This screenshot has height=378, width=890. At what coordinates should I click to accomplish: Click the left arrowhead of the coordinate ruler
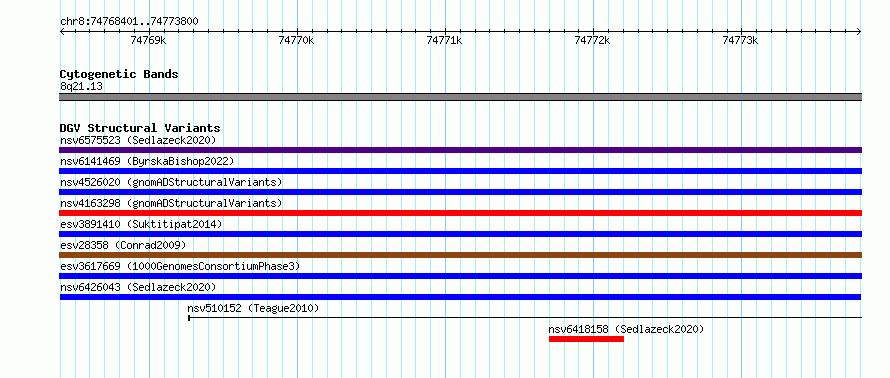tap(62, 31)
